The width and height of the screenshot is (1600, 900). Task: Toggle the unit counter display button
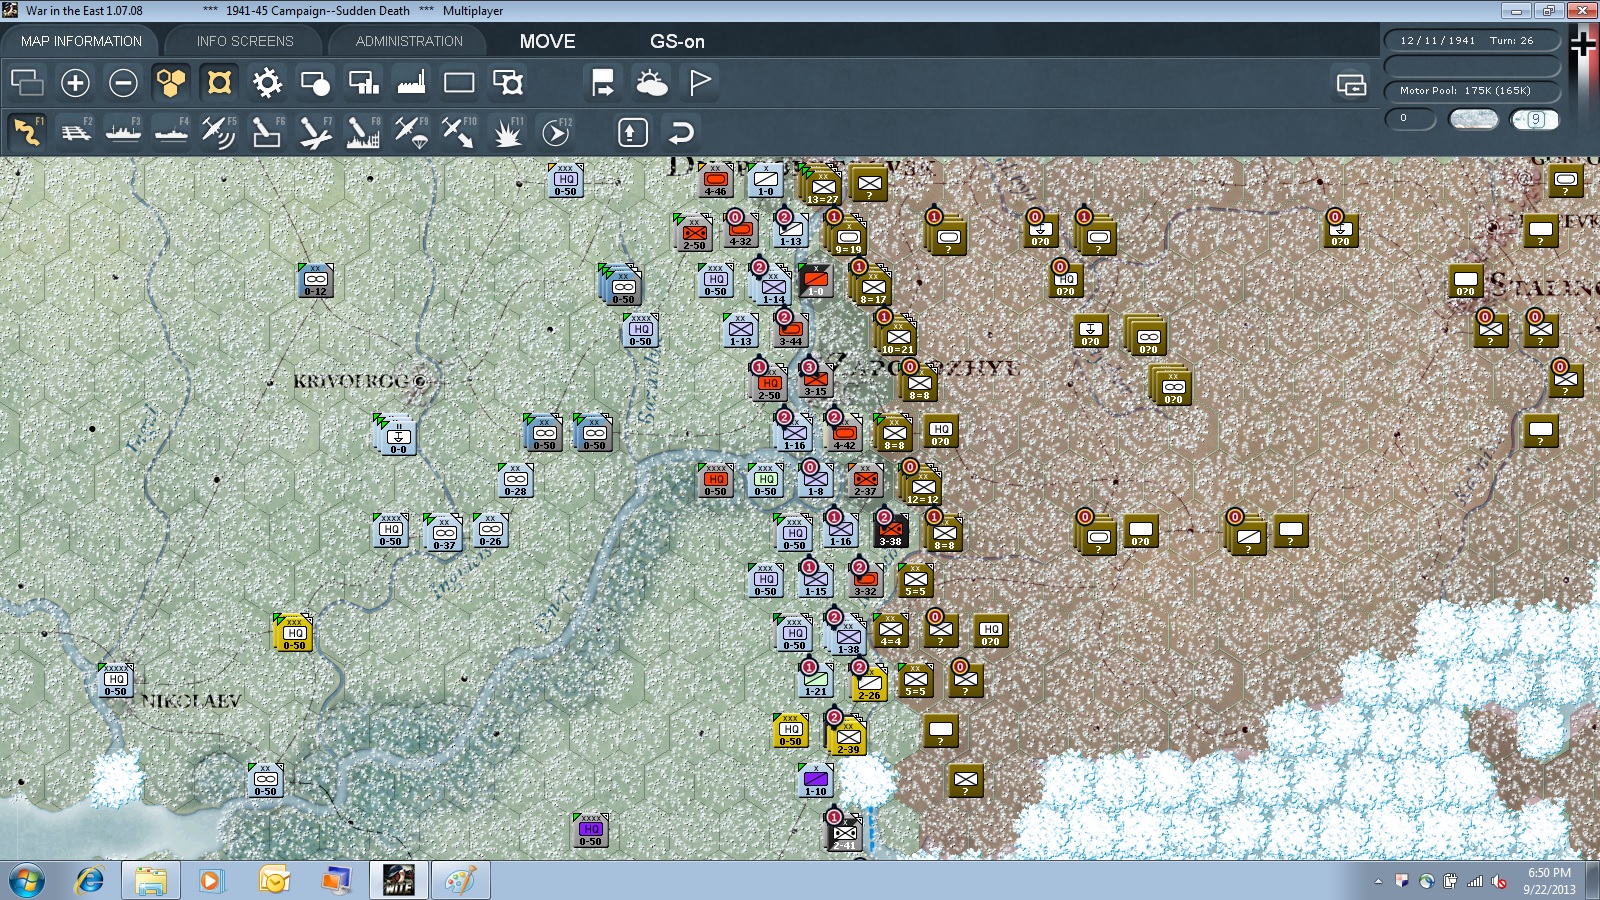tap(219, 83)
